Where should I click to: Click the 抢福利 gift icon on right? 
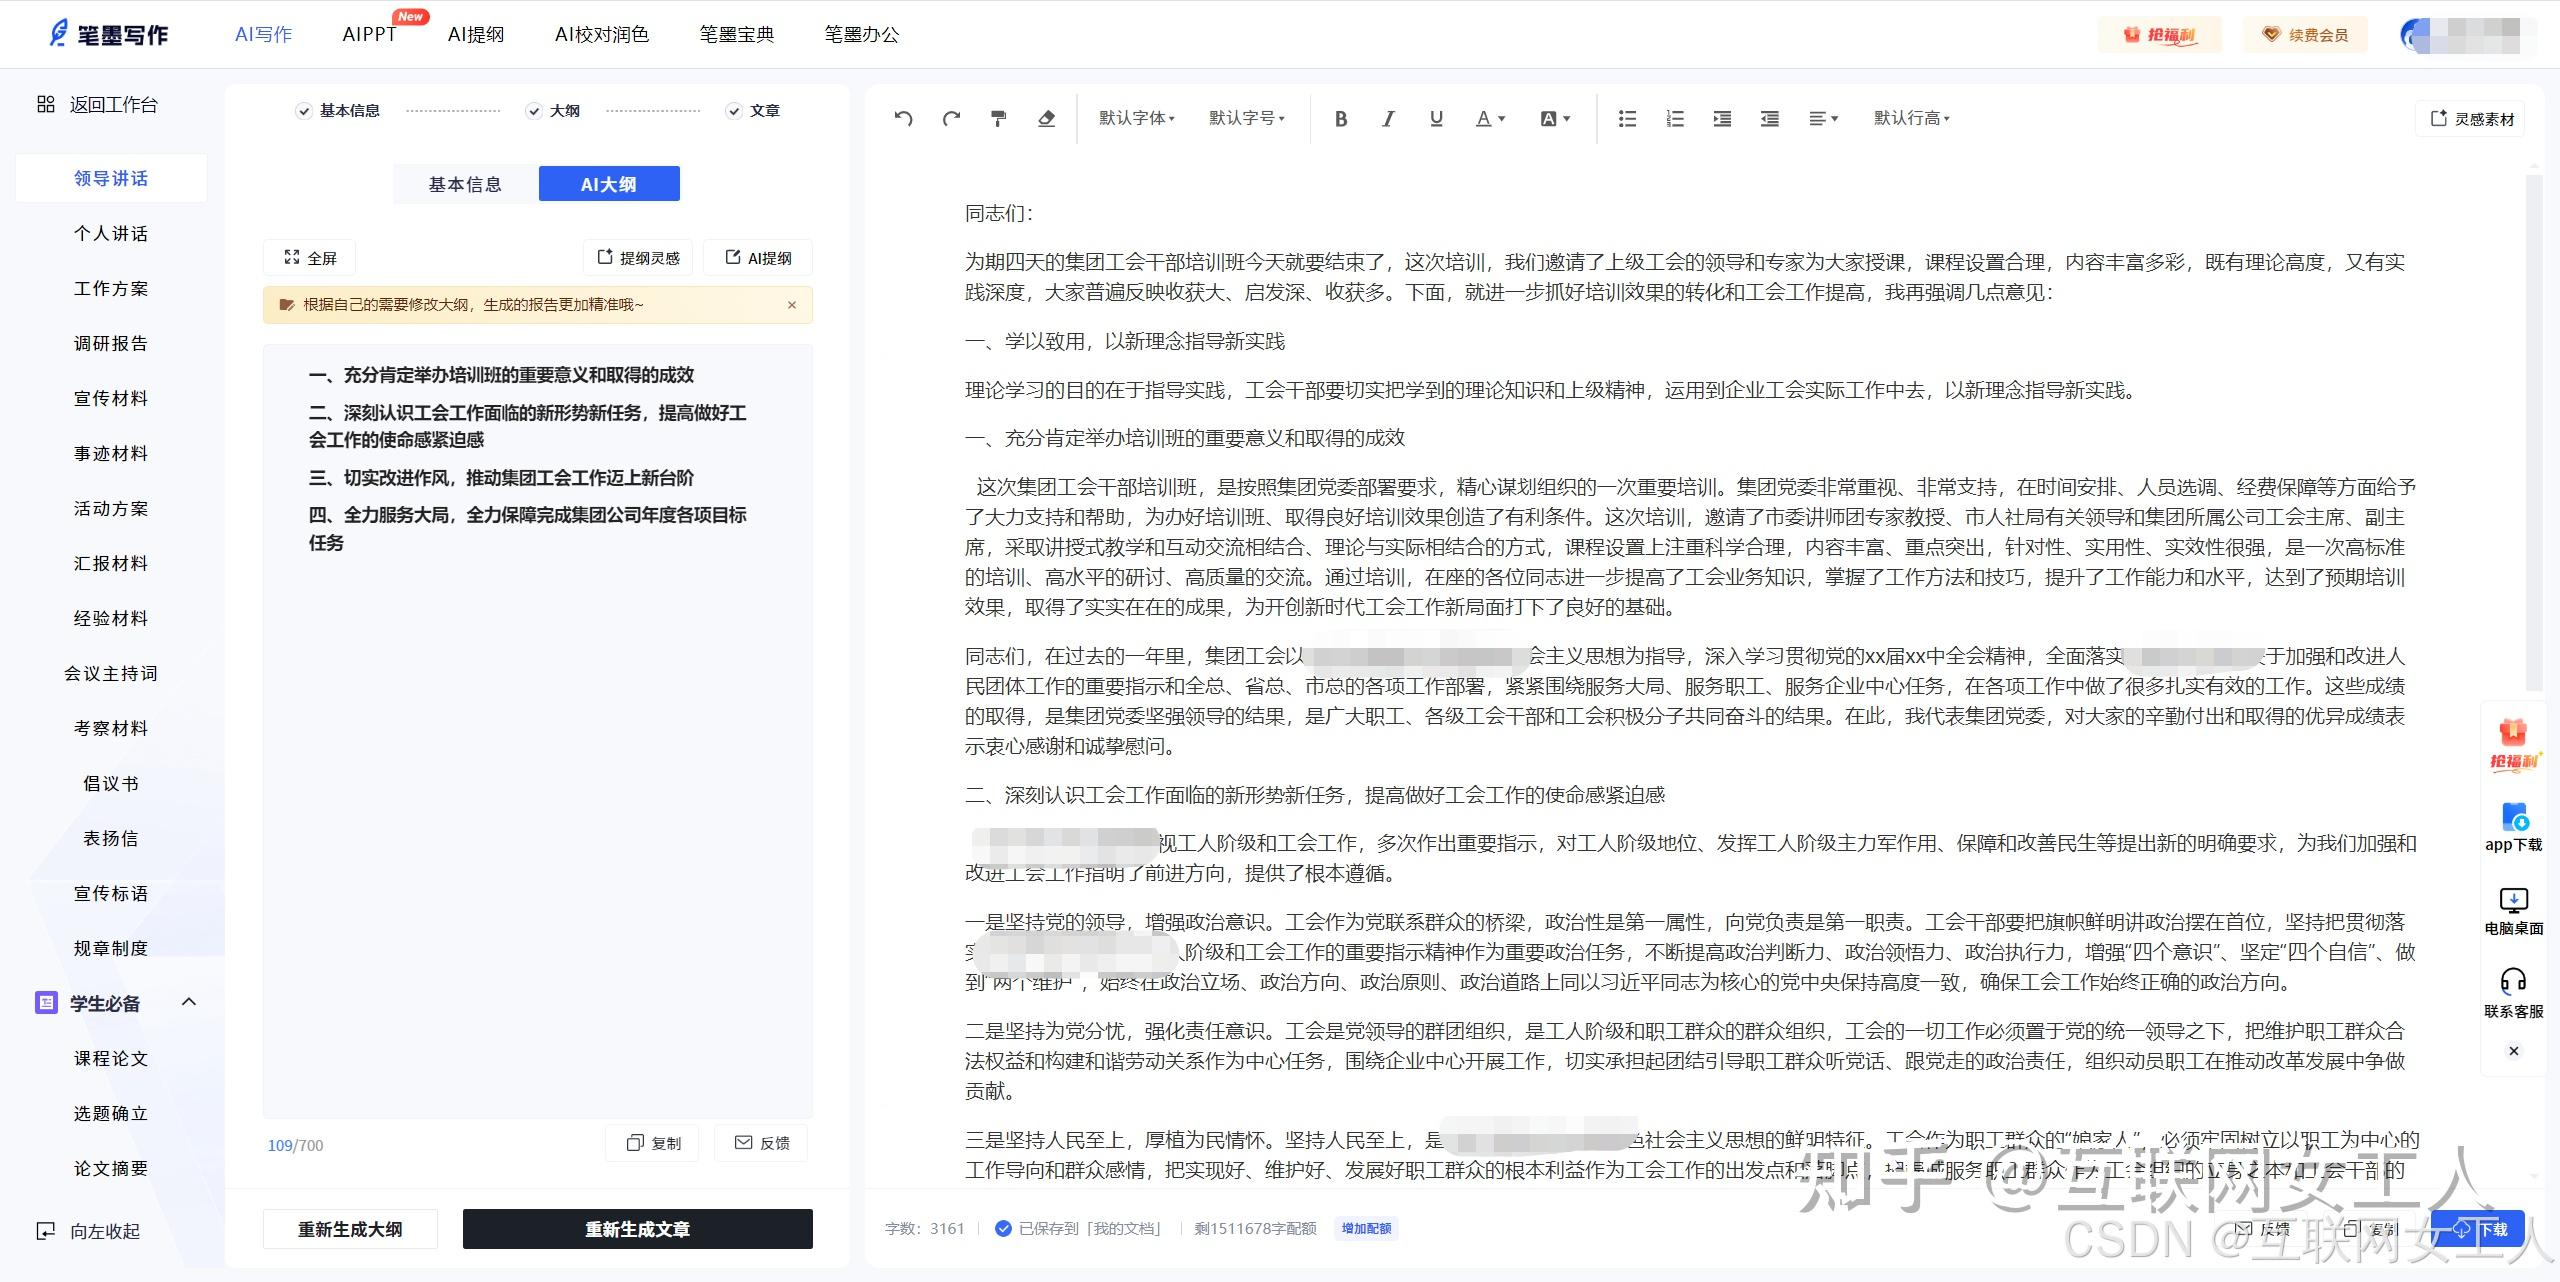[x=2513, y=745]
